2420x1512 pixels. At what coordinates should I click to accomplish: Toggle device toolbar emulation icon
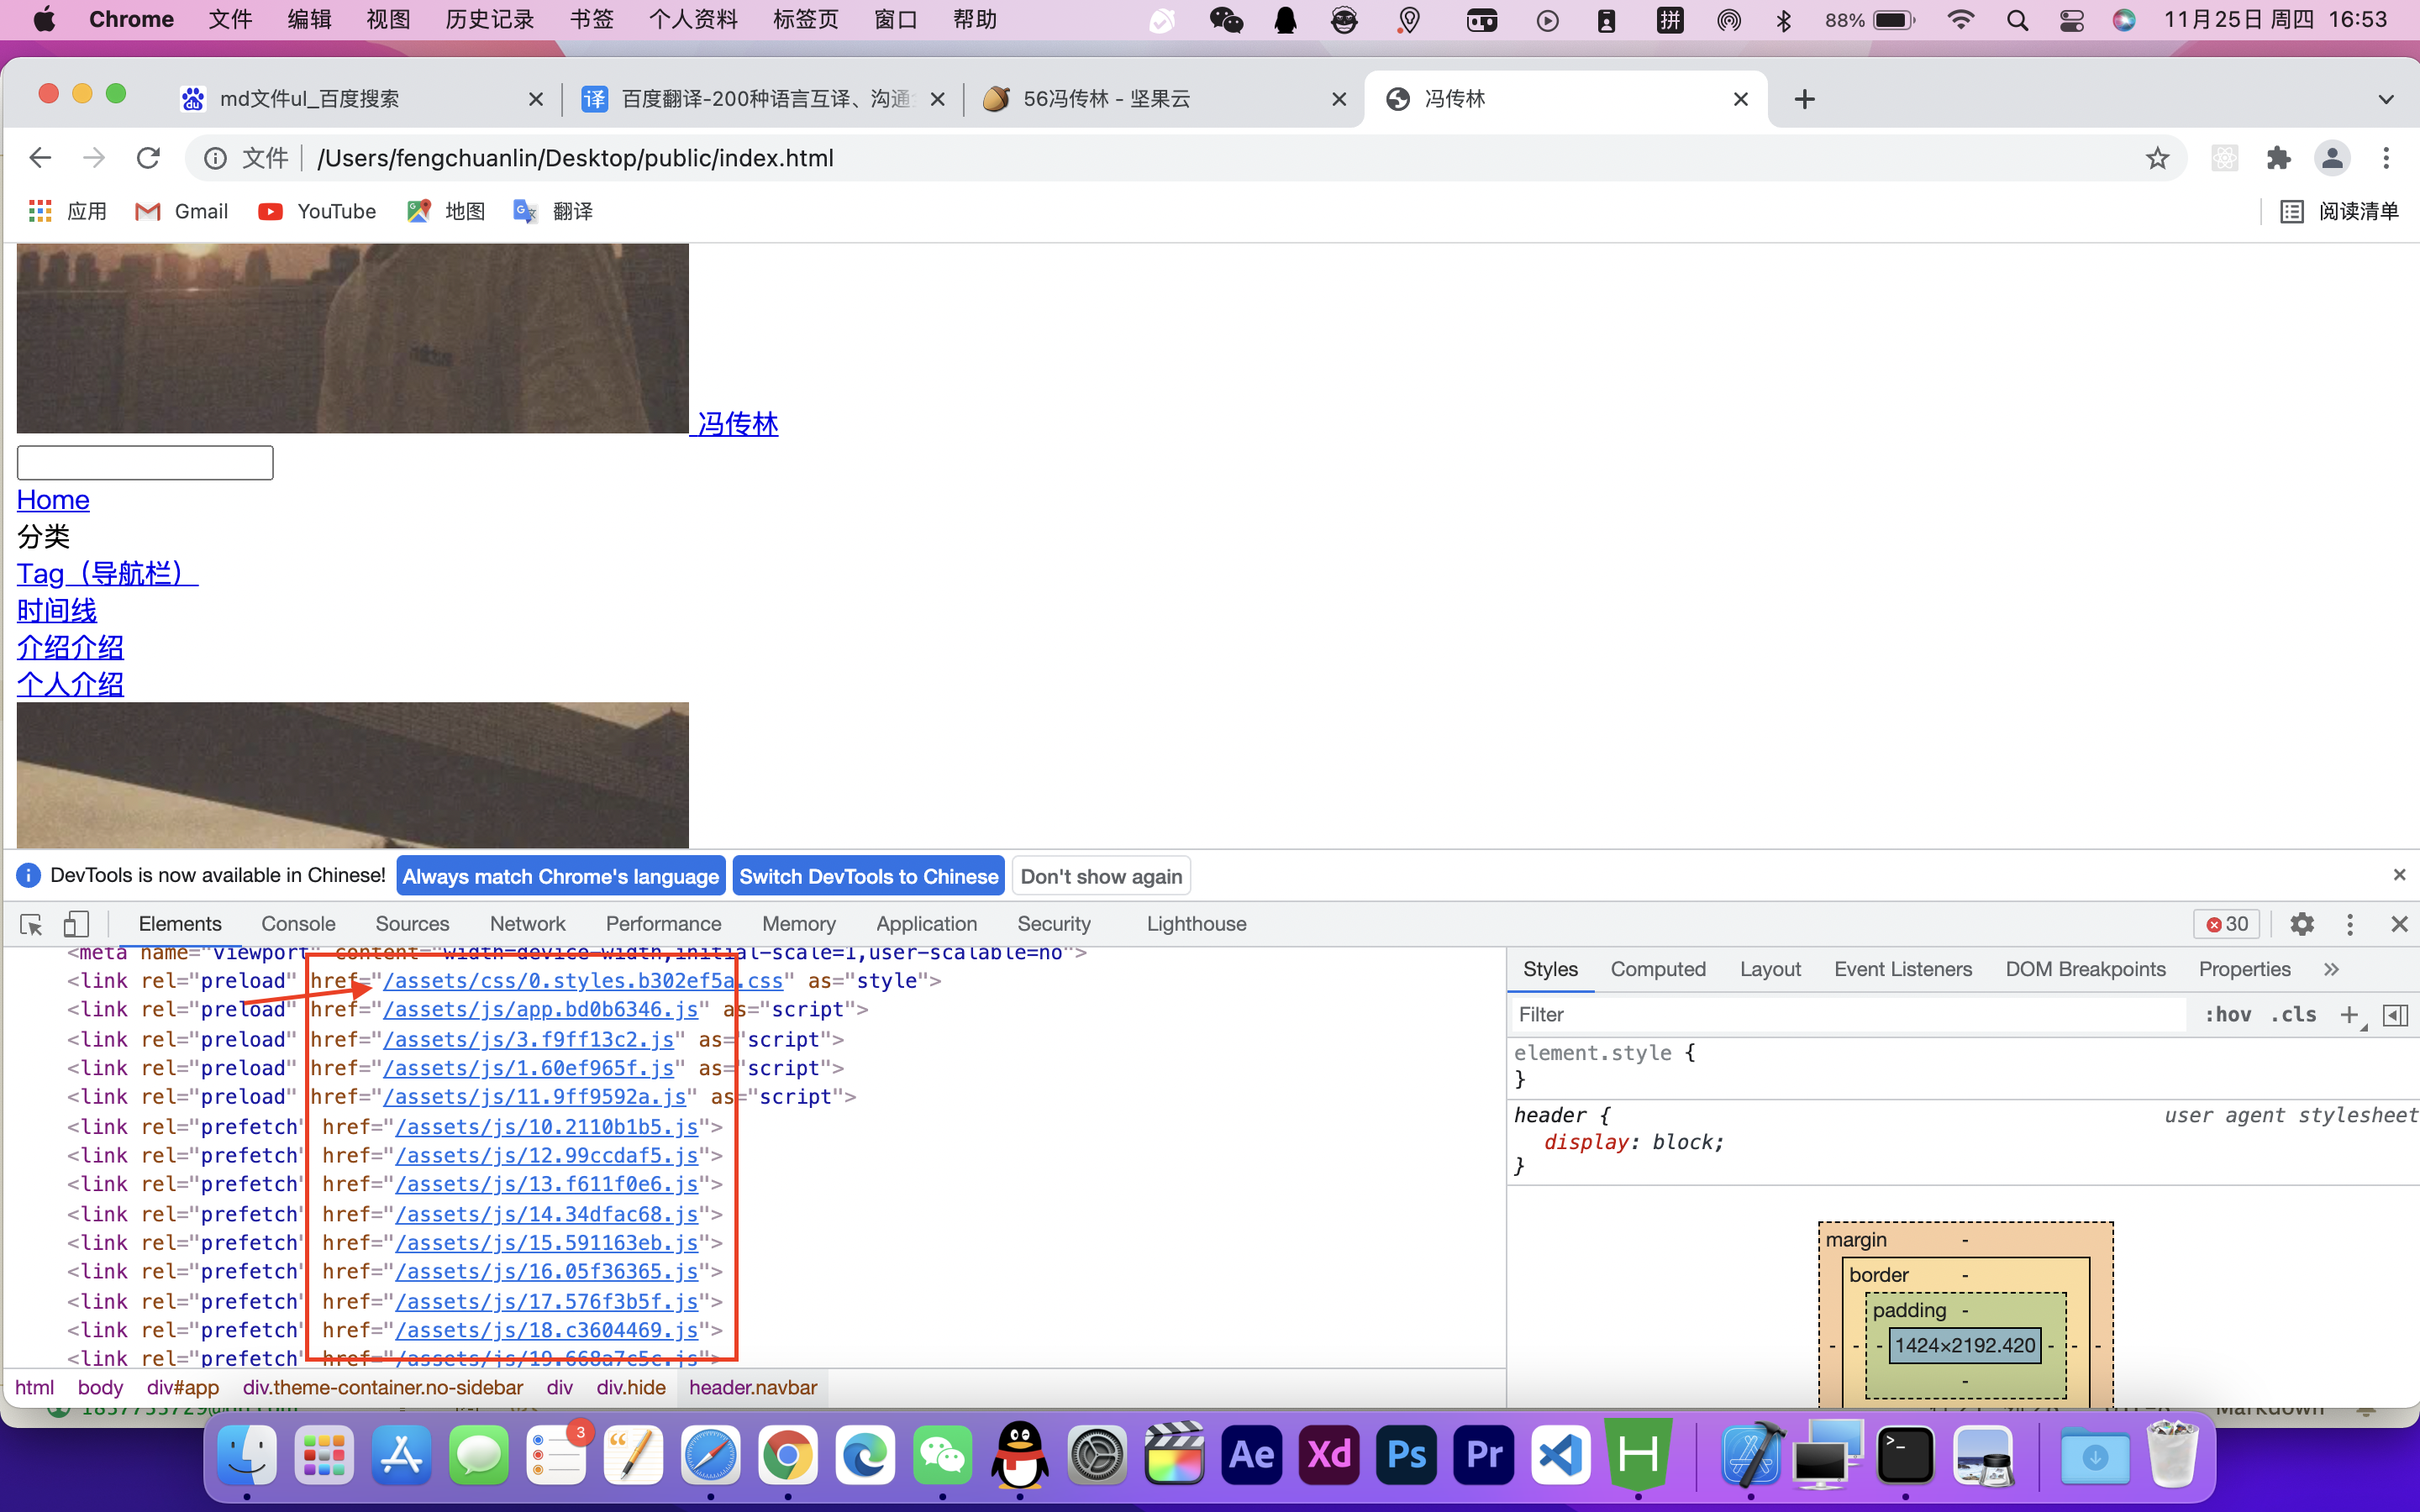click(76, 924)
